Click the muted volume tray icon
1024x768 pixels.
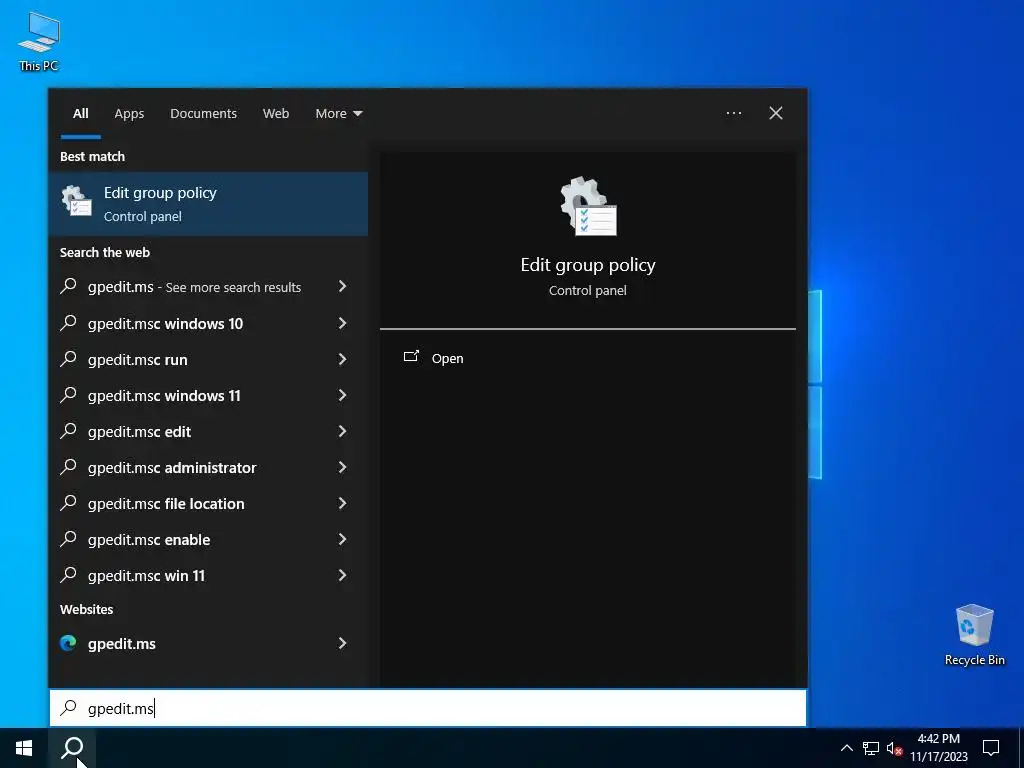click(894, 748)
